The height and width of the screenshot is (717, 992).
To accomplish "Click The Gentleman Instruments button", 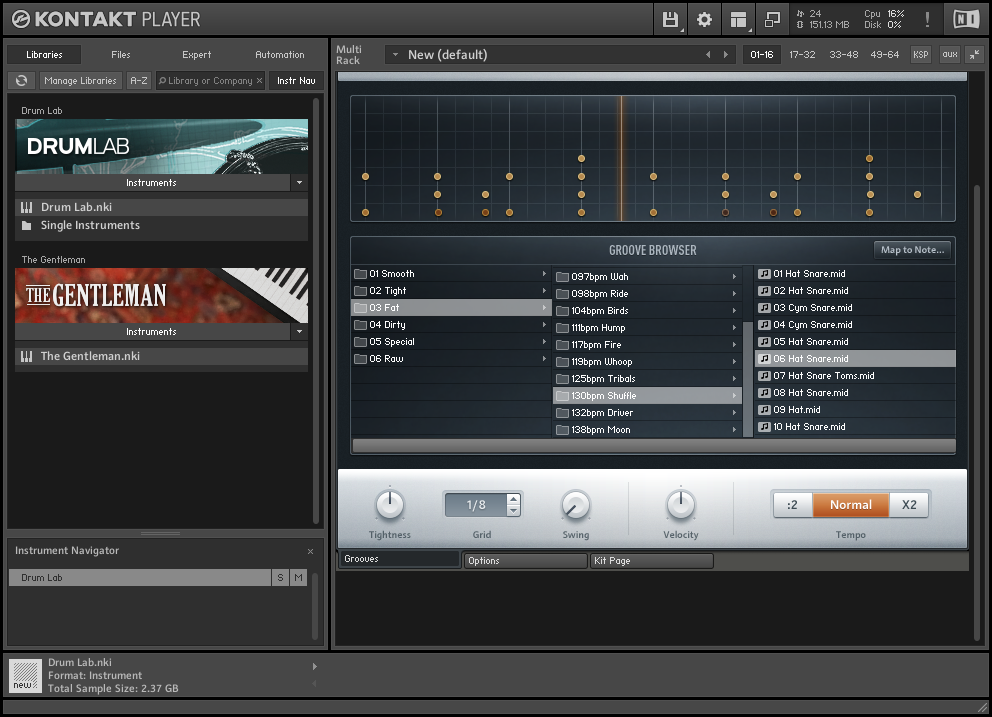I will 152,332.
